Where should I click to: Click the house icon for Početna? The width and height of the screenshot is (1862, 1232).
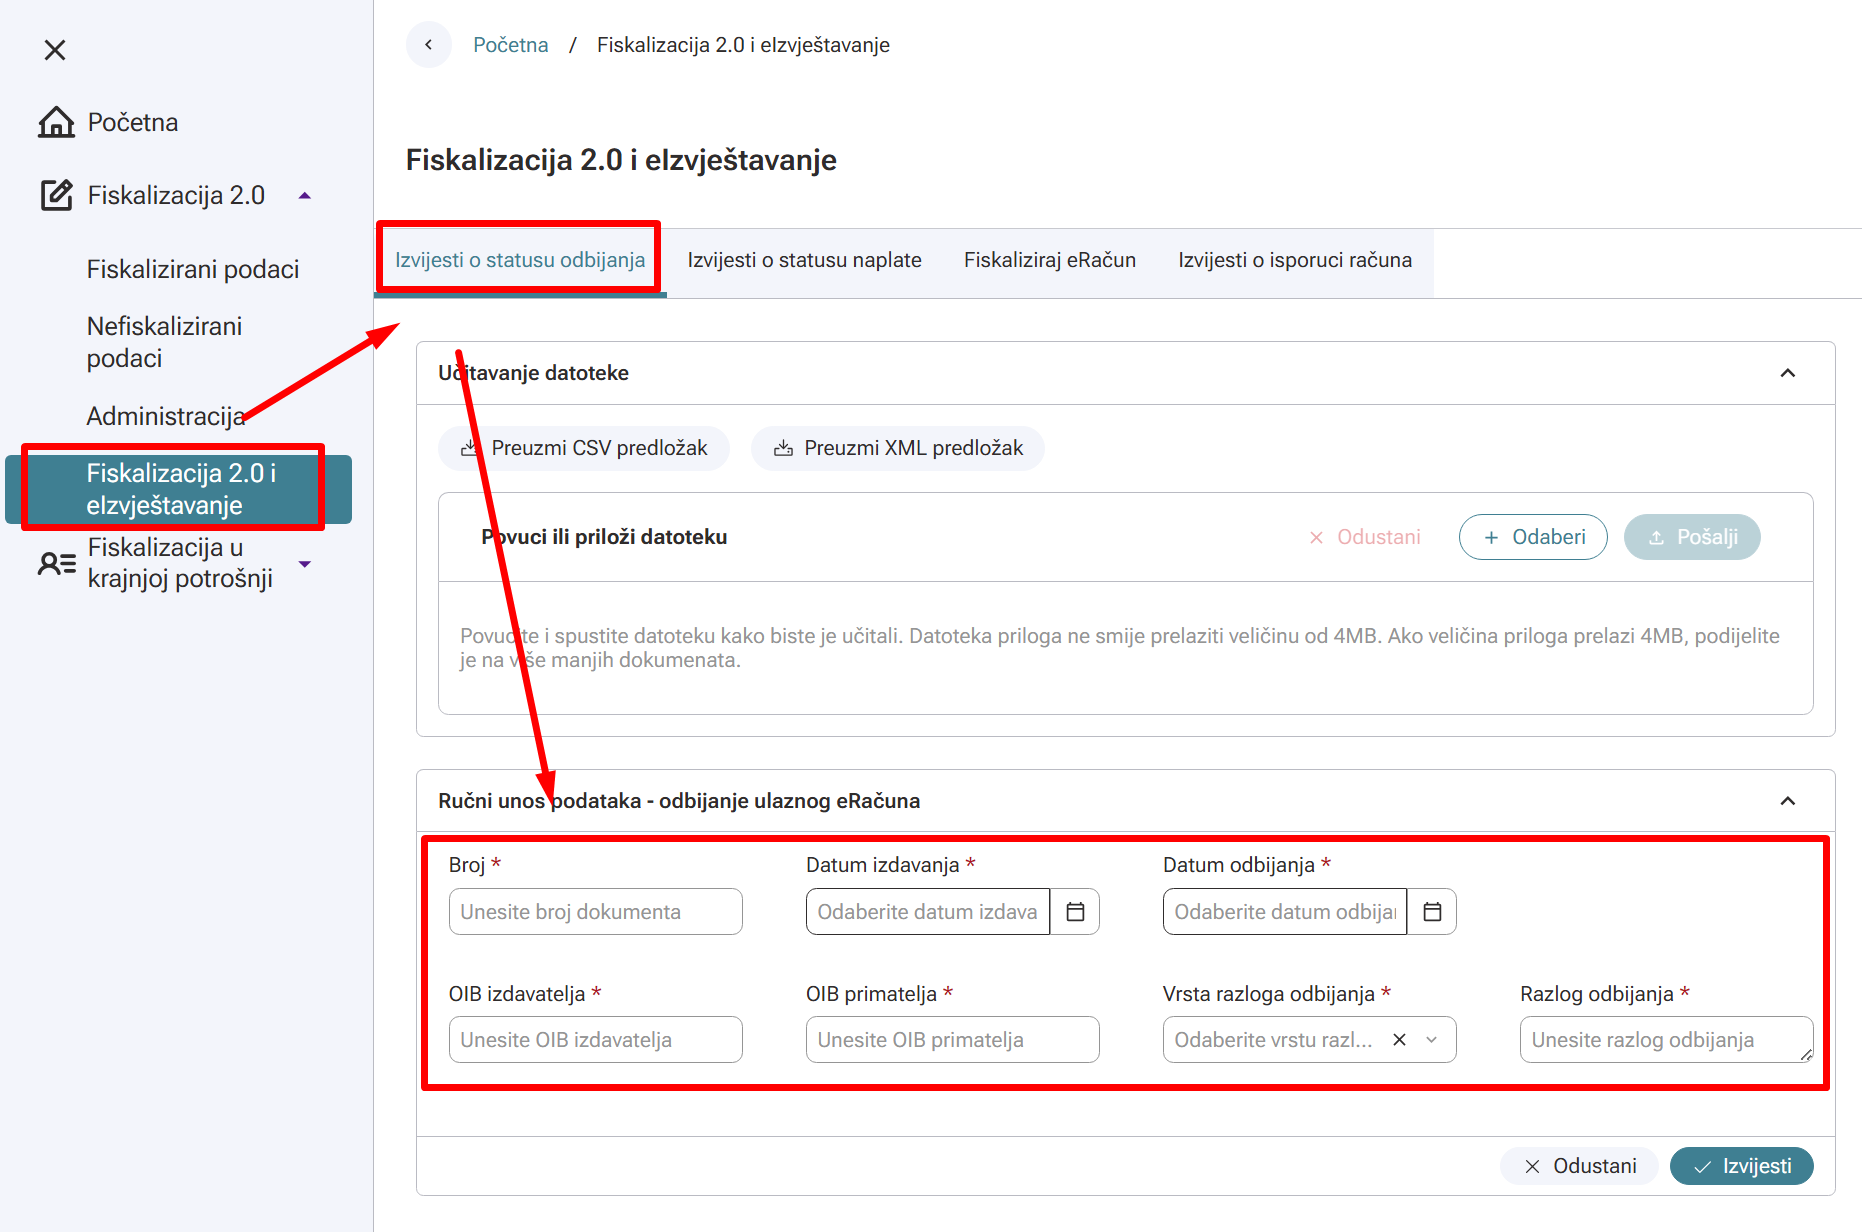click(56, 122)
